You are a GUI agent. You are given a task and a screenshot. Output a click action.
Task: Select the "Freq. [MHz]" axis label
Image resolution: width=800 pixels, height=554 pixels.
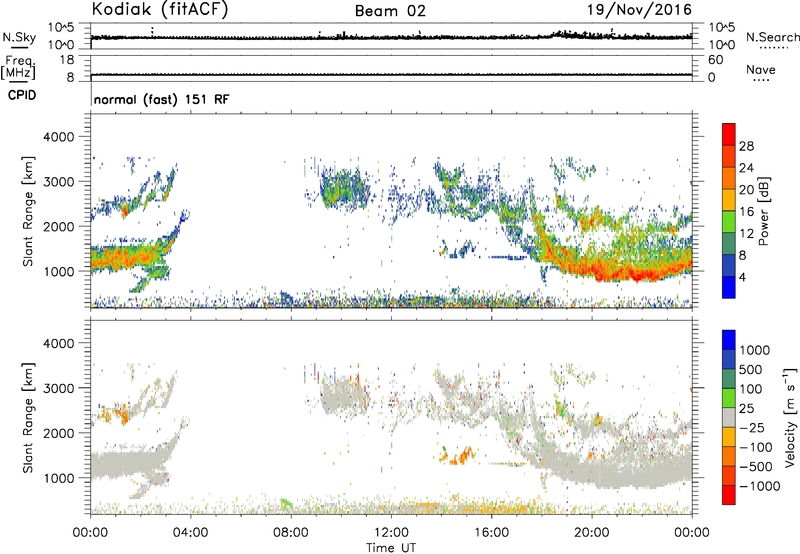(x=19, y=67)
